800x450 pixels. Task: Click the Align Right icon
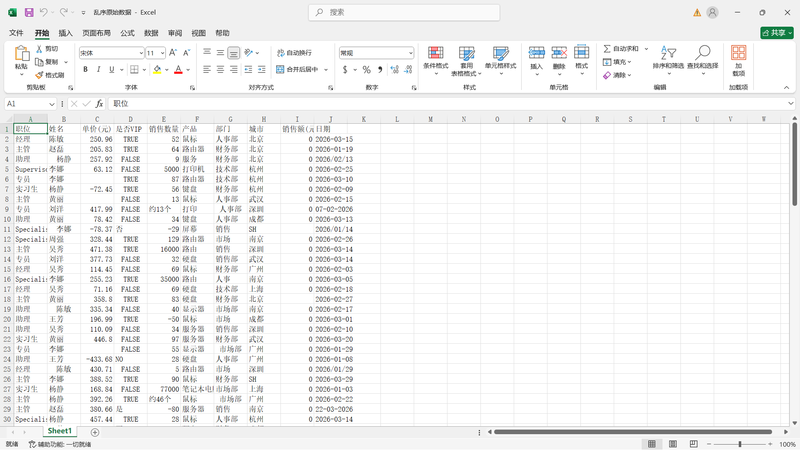pyautogui.click(x=233, y=69)
